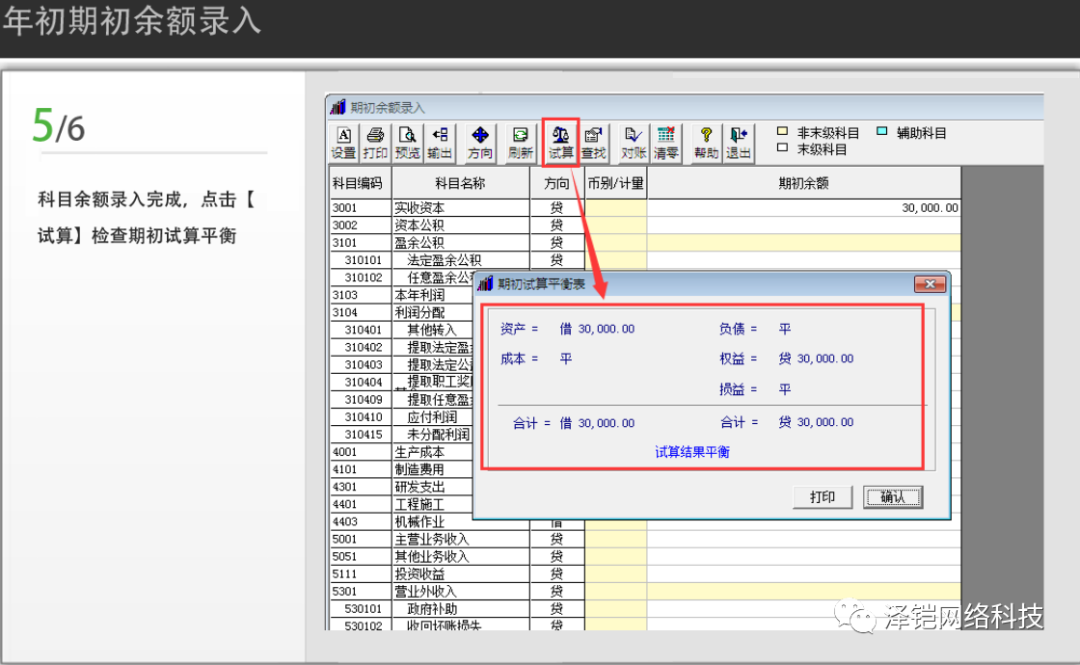This screenshot has height=665, width=1080.
Task: Click the yellow 非末级科目 legend swatch
Action: [783, 132]
